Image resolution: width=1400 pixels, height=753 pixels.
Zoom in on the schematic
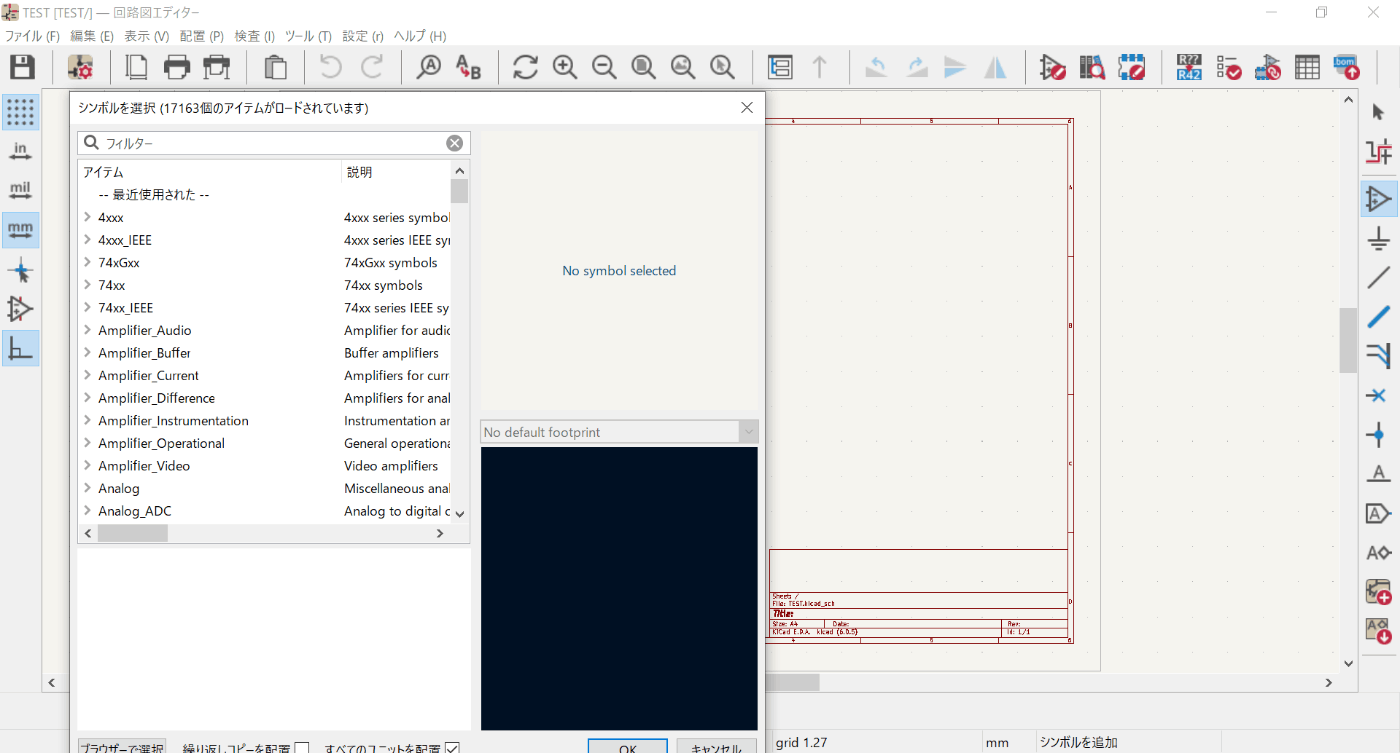click(x=565, y=67)
